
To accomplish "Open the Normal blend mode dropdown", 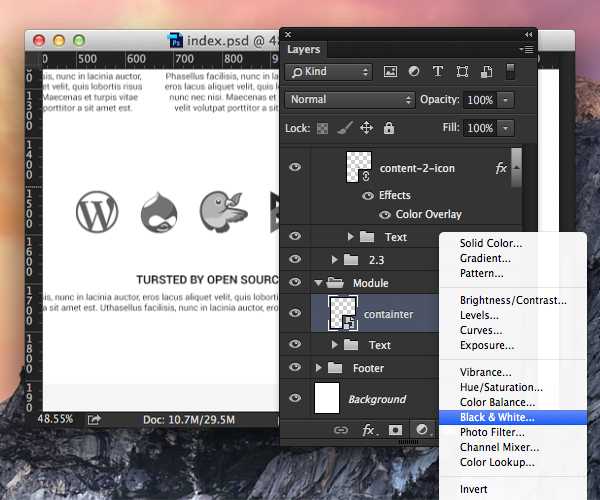I will coord(350,100).
